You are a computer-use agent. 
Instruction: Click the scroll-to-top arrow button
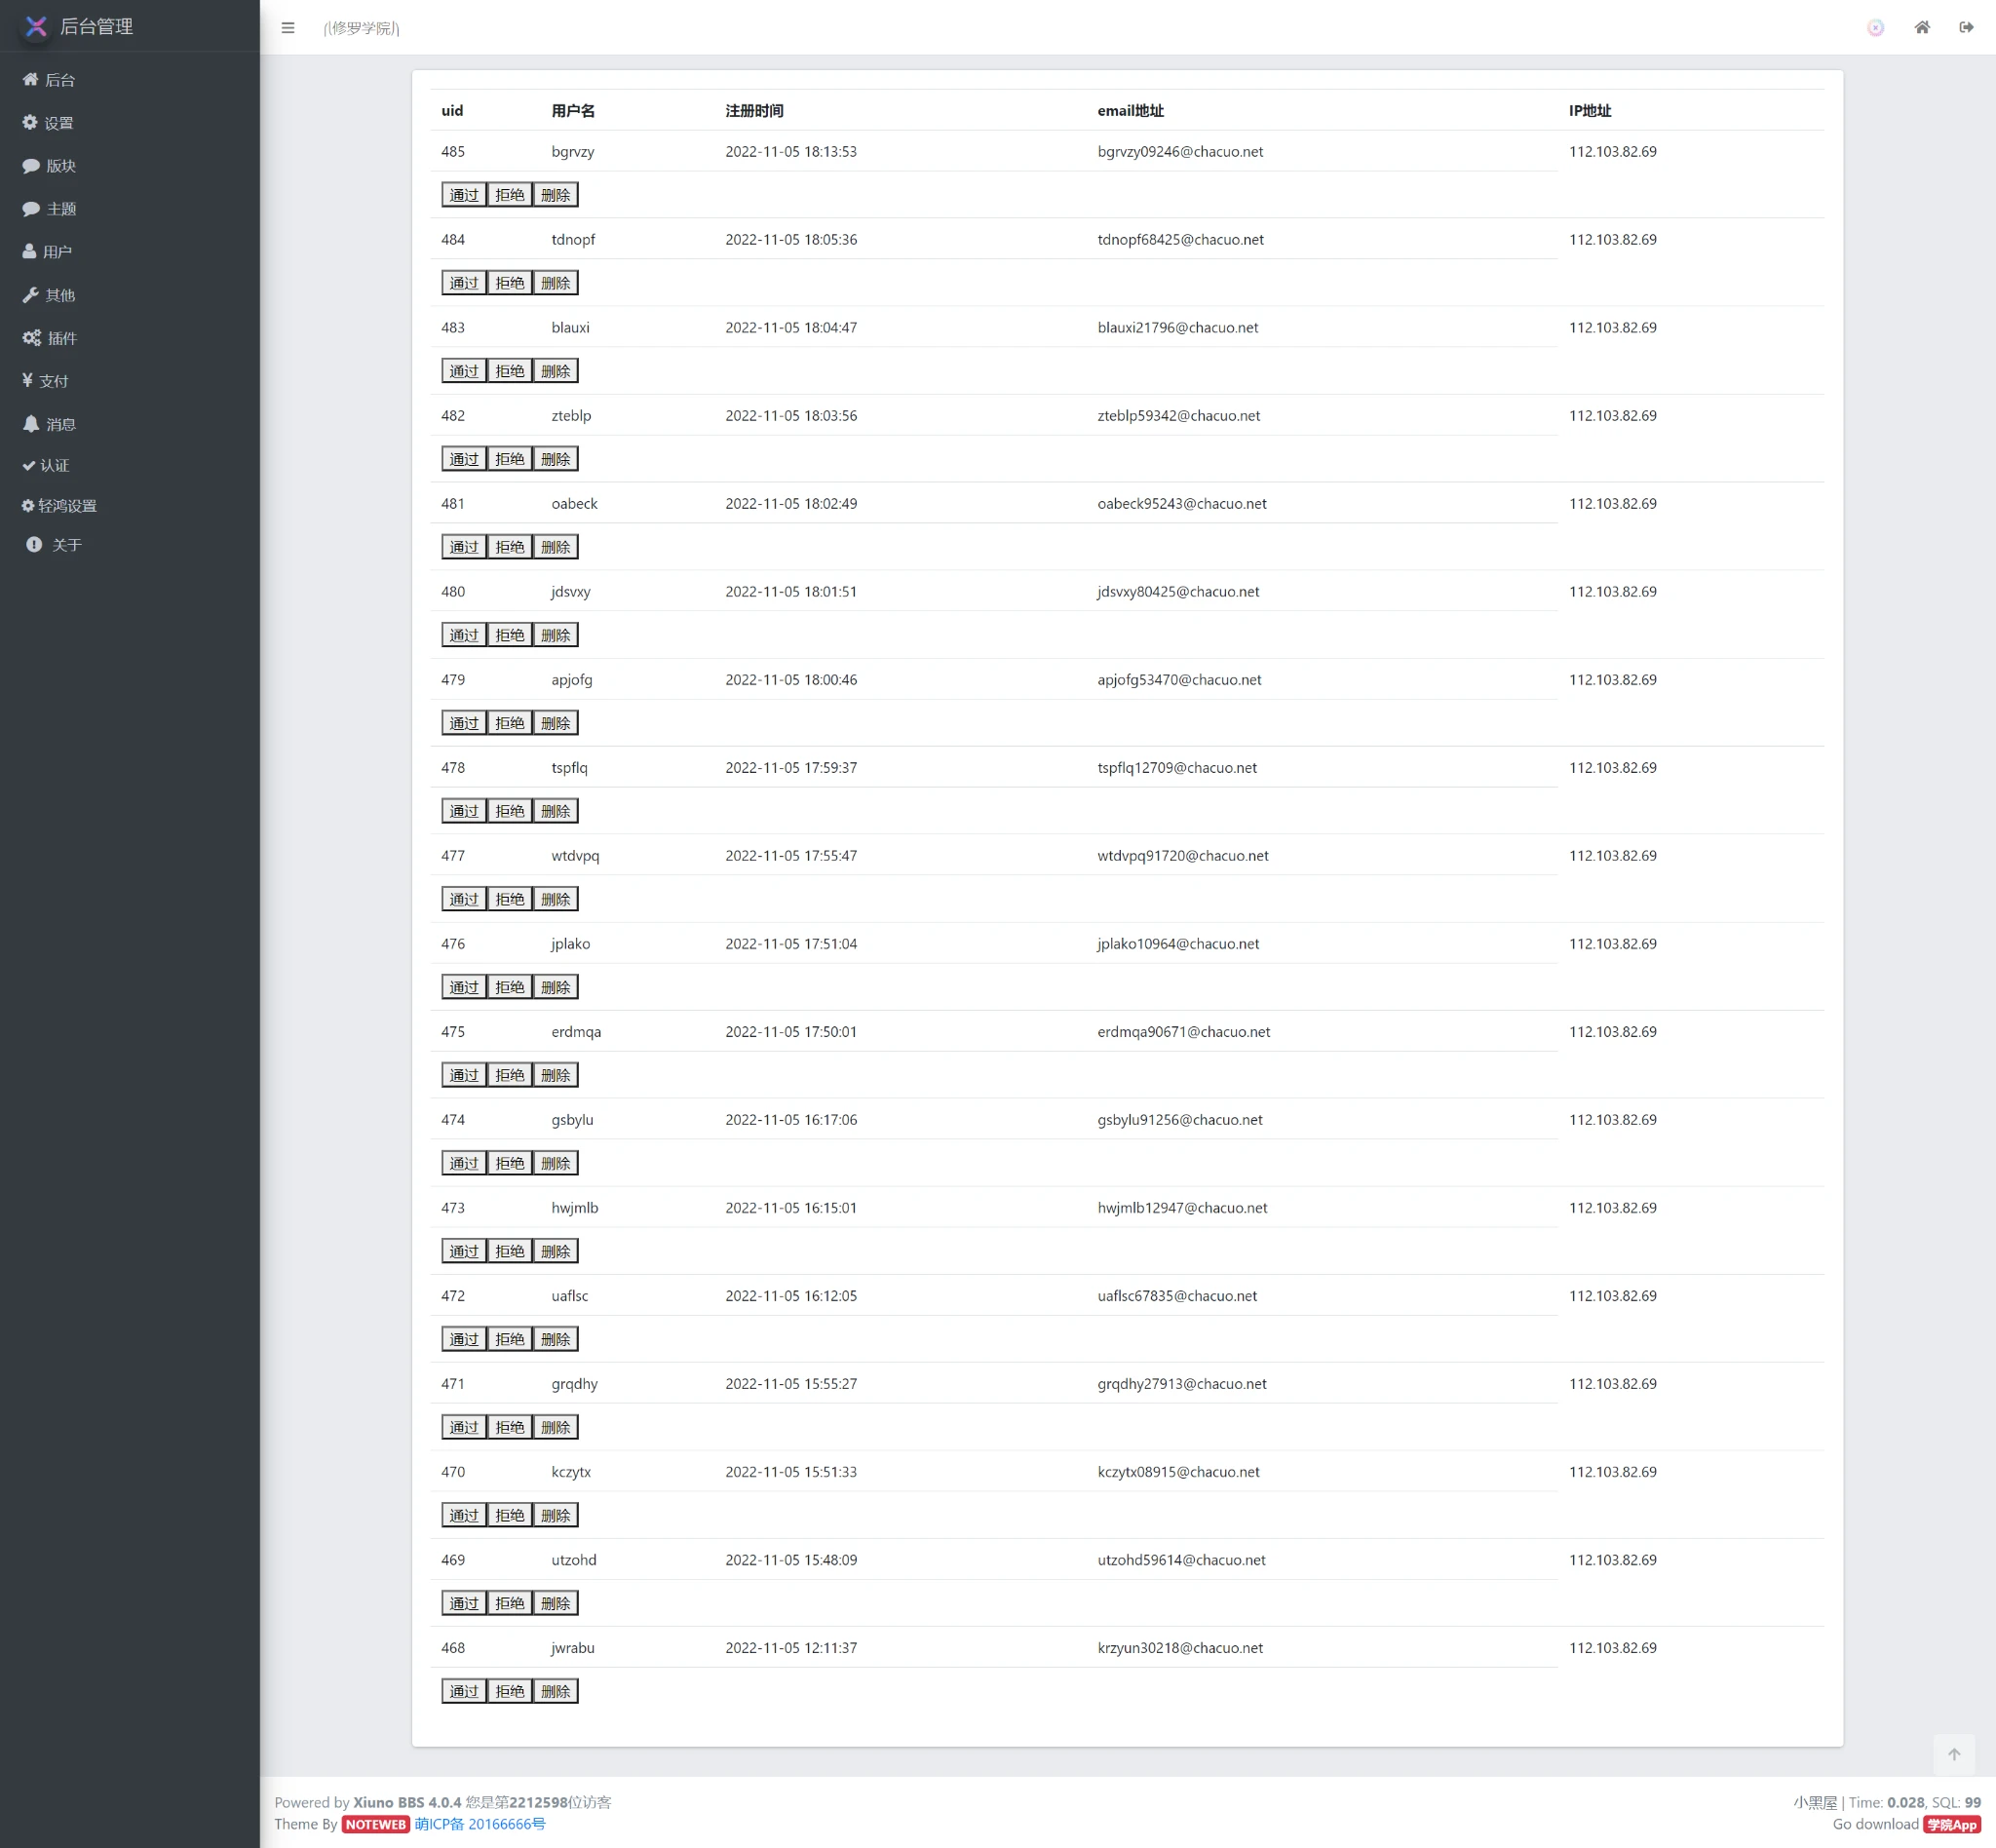[x=1954, y=1754]
